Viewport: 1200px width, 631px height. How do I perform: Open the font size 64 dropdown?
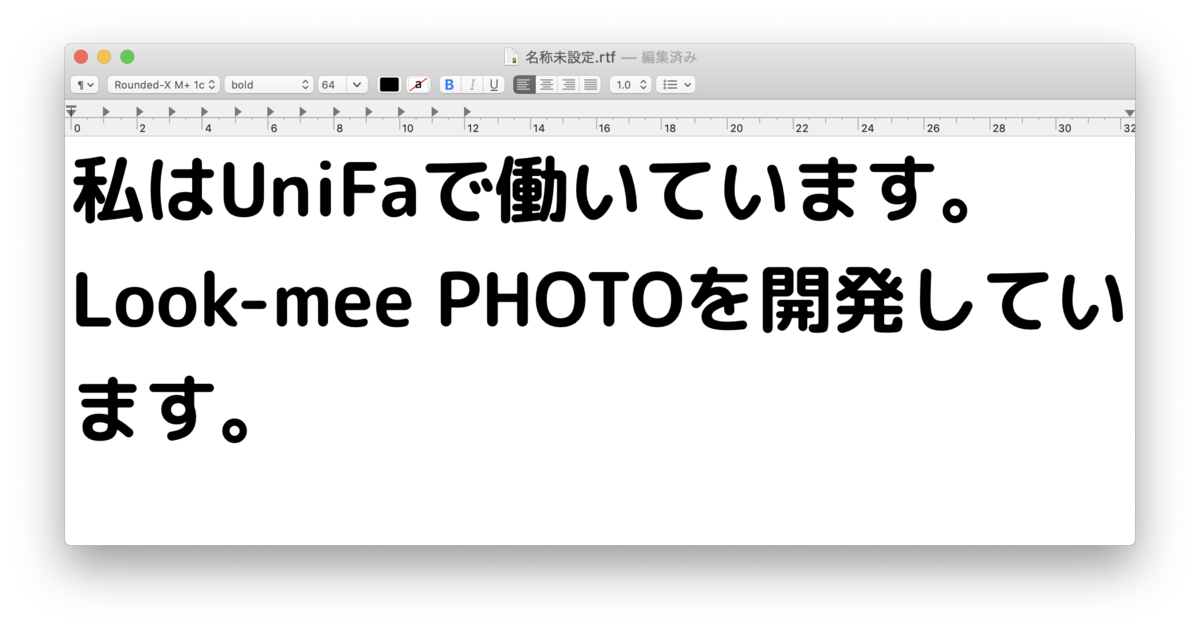[x=342, y=84]
